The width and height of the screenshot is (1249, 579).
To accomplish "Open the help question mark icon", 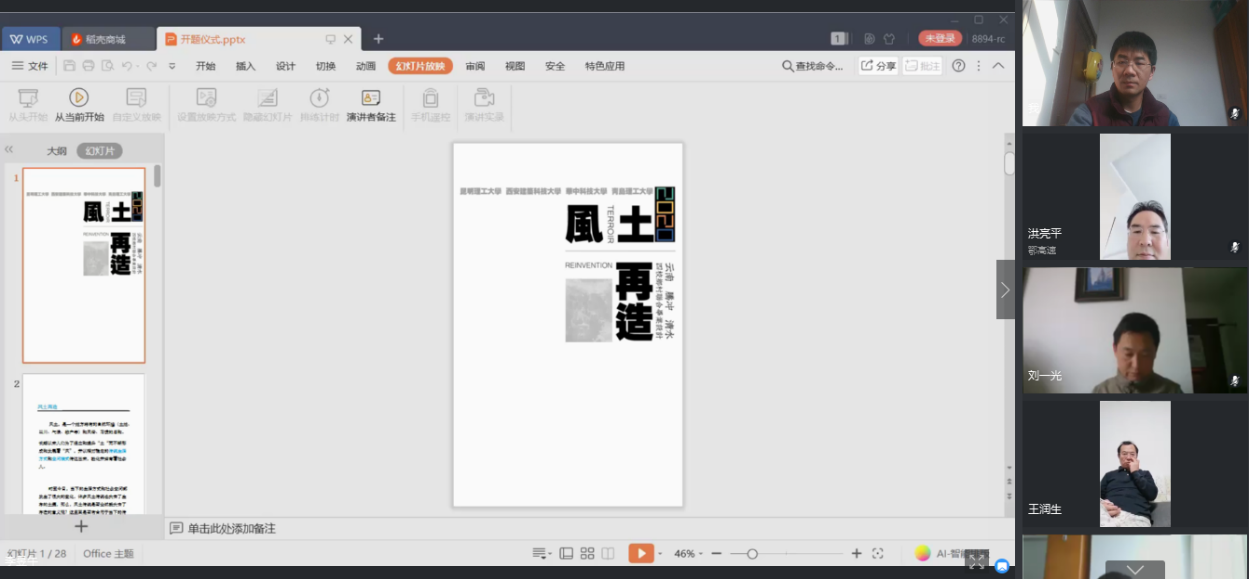I will 958,66.
